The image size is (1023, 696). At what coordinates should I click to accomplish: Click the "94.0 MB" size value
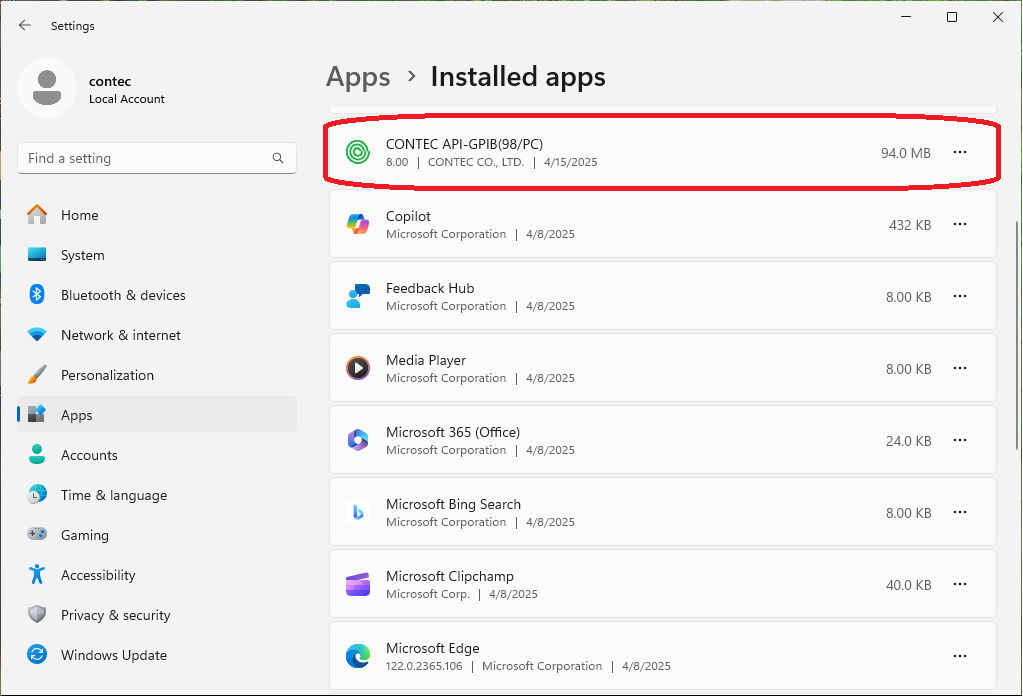pyautogui.click(x=906, y=153)
